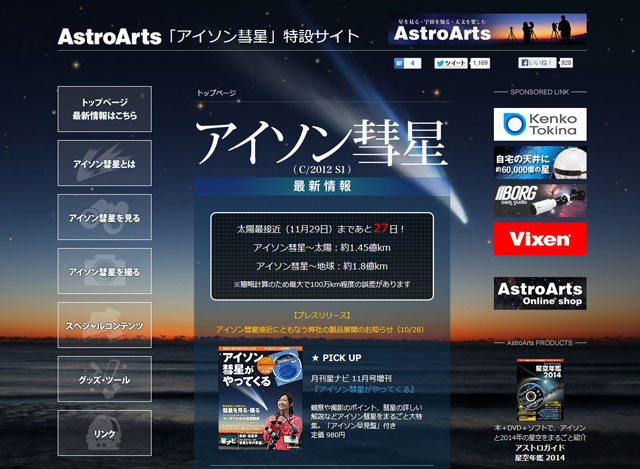The image size is (640, 469).
Task: Open the アストロガイド 星空年鑑 2014 link
Action: pos(540,453)
